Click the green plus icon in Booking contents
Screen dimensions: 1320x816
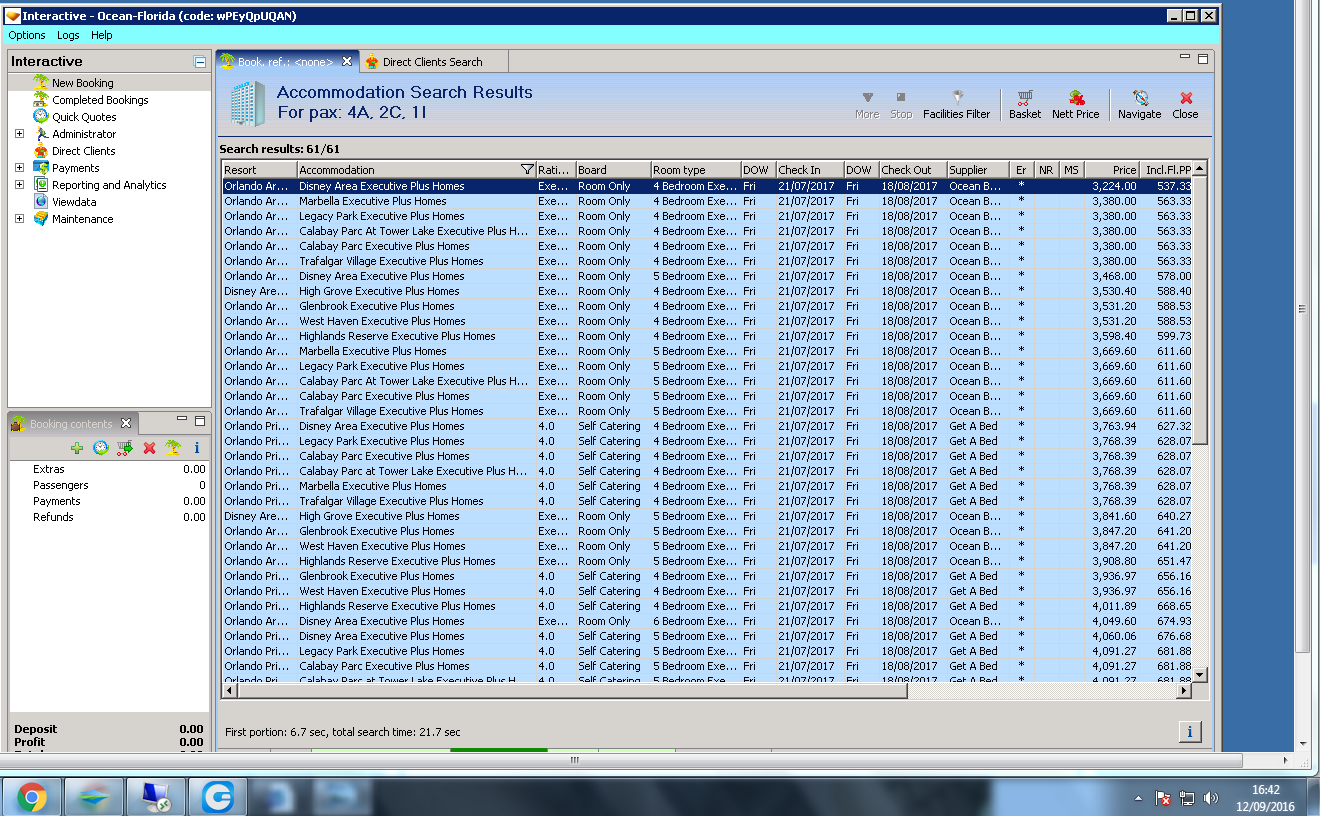coord(77,448)
